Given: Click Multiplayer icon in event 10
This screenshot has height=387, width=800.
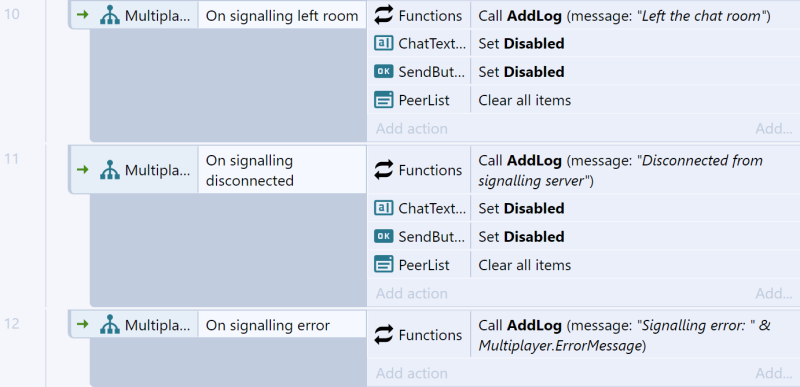Looking at the screenshot, I should (x=110, y=15).
